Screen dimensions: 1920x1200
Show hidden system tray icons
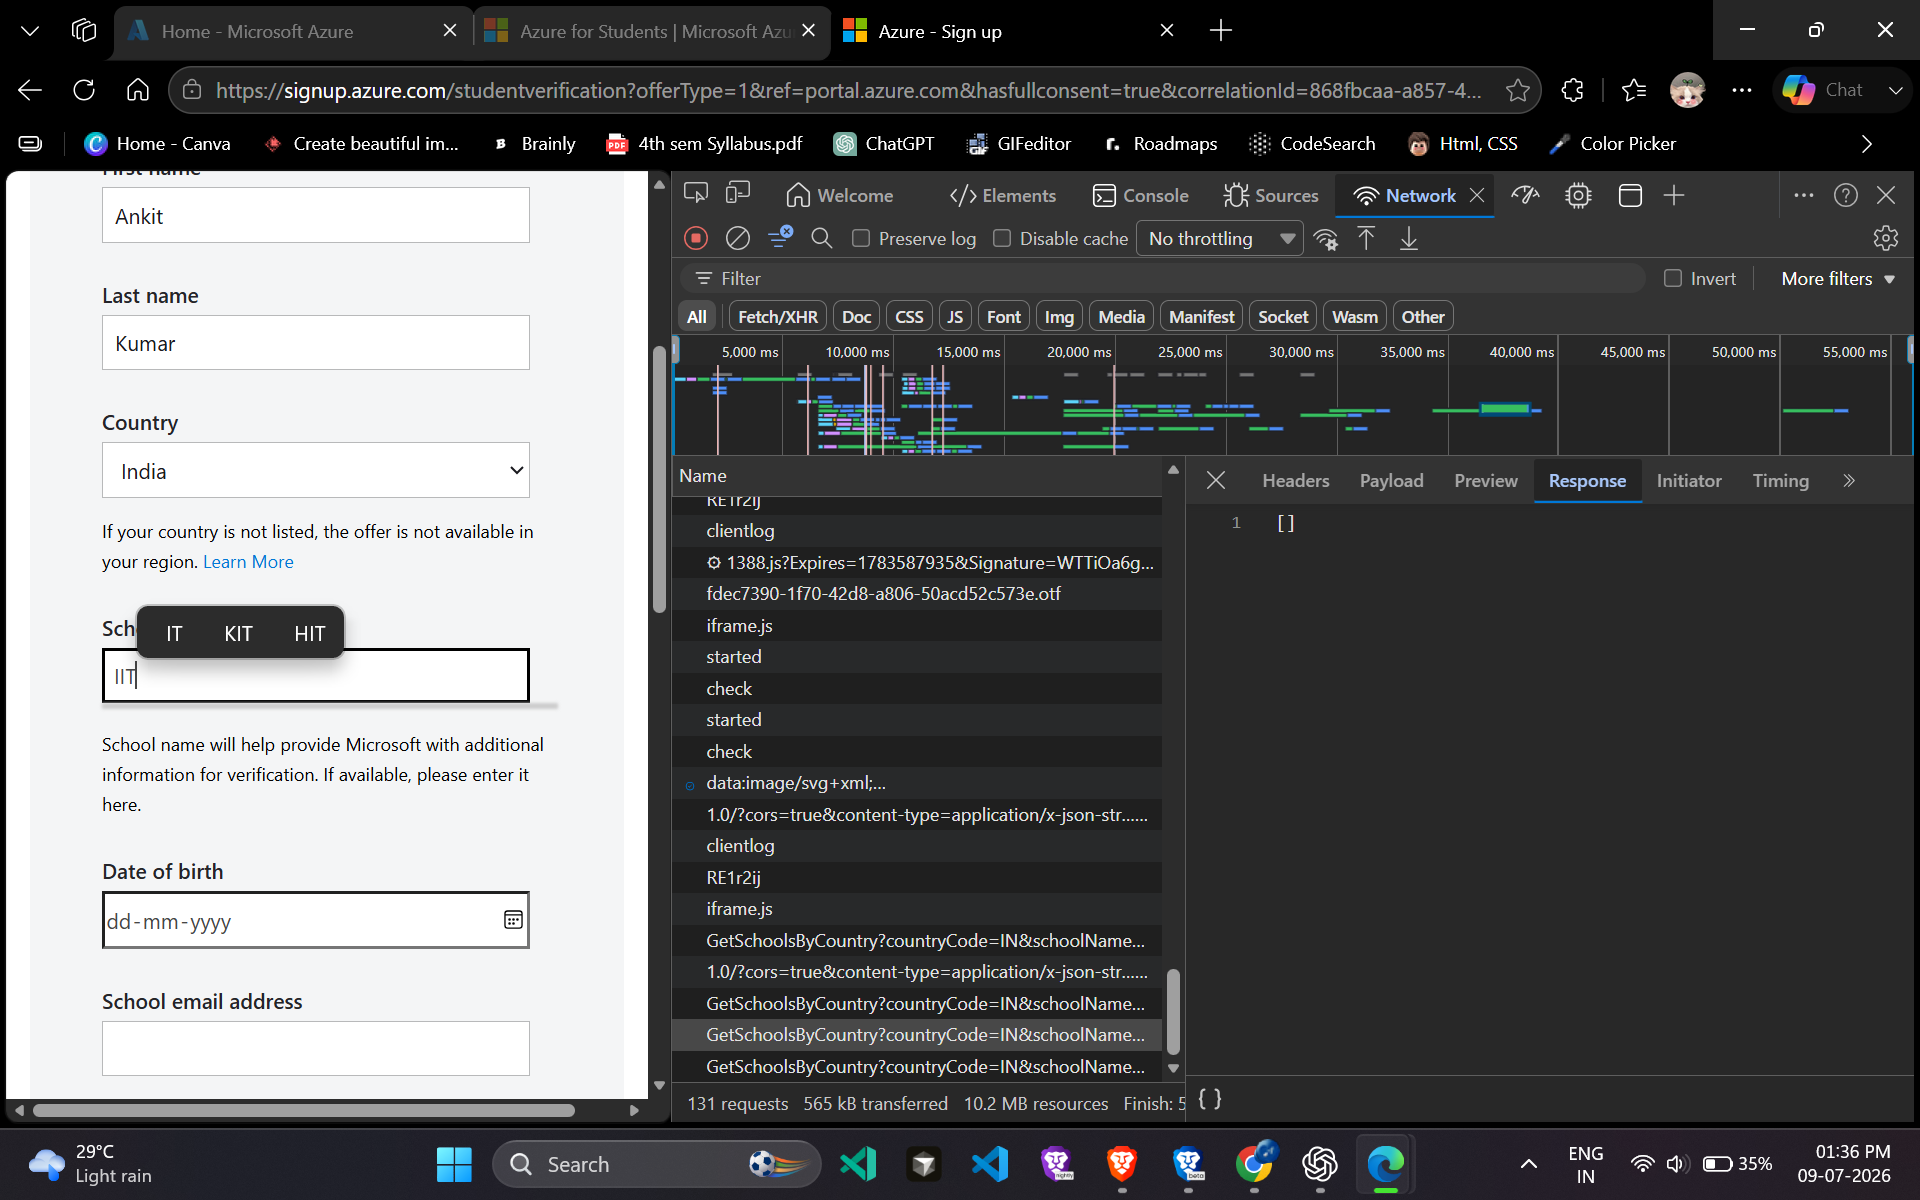coord(1529,1164)
